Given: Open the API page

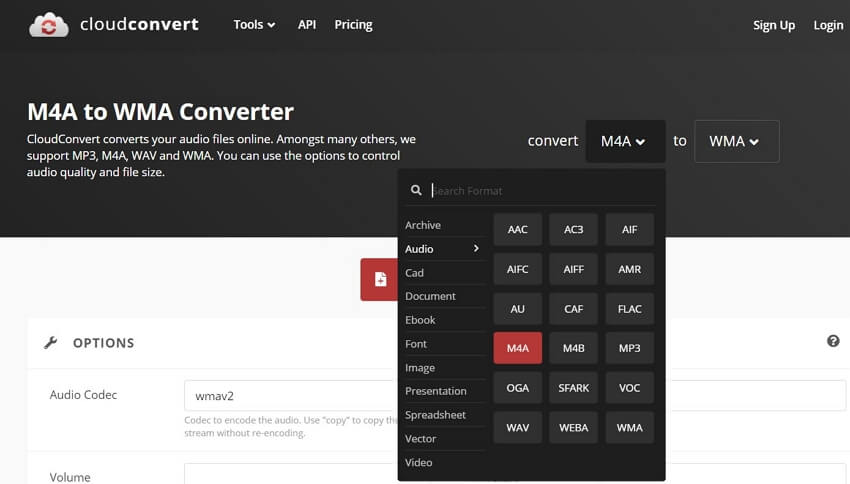Looking at the screenshot, I should point(307,24).
